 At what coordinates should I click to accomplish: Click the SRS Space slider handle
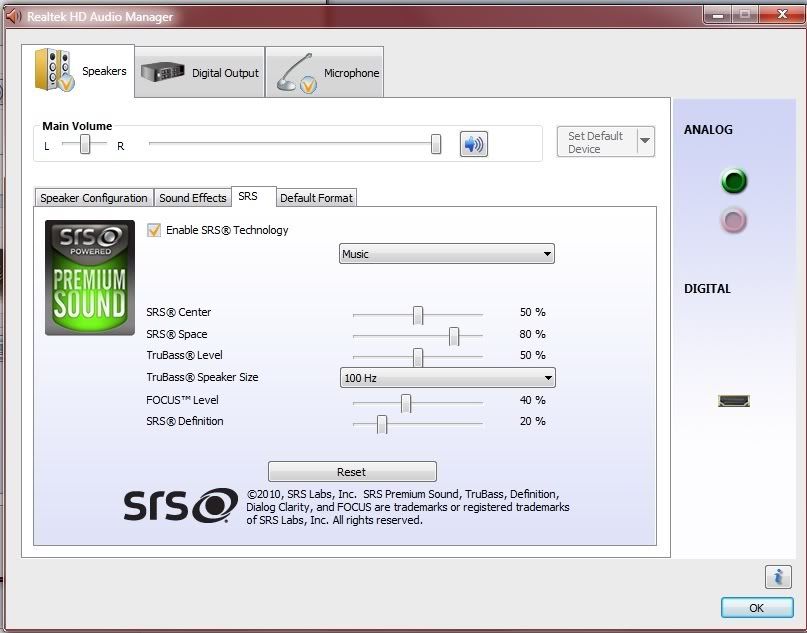click(454, 336)
